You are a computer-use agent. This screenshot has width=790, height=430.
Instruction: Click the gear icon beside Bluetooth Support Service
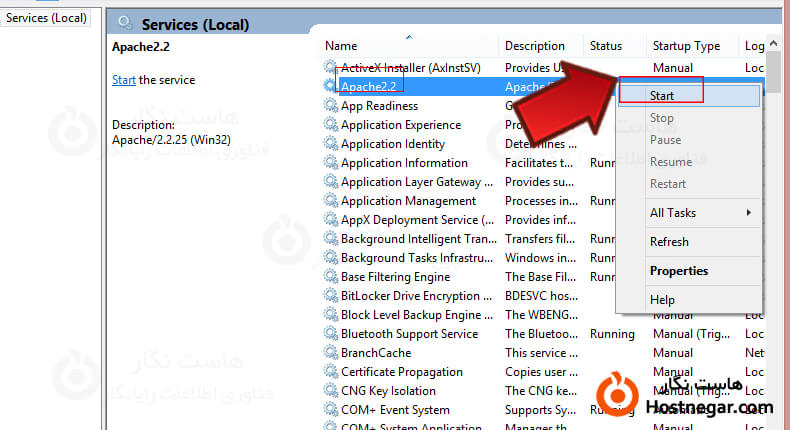point(331,334)
